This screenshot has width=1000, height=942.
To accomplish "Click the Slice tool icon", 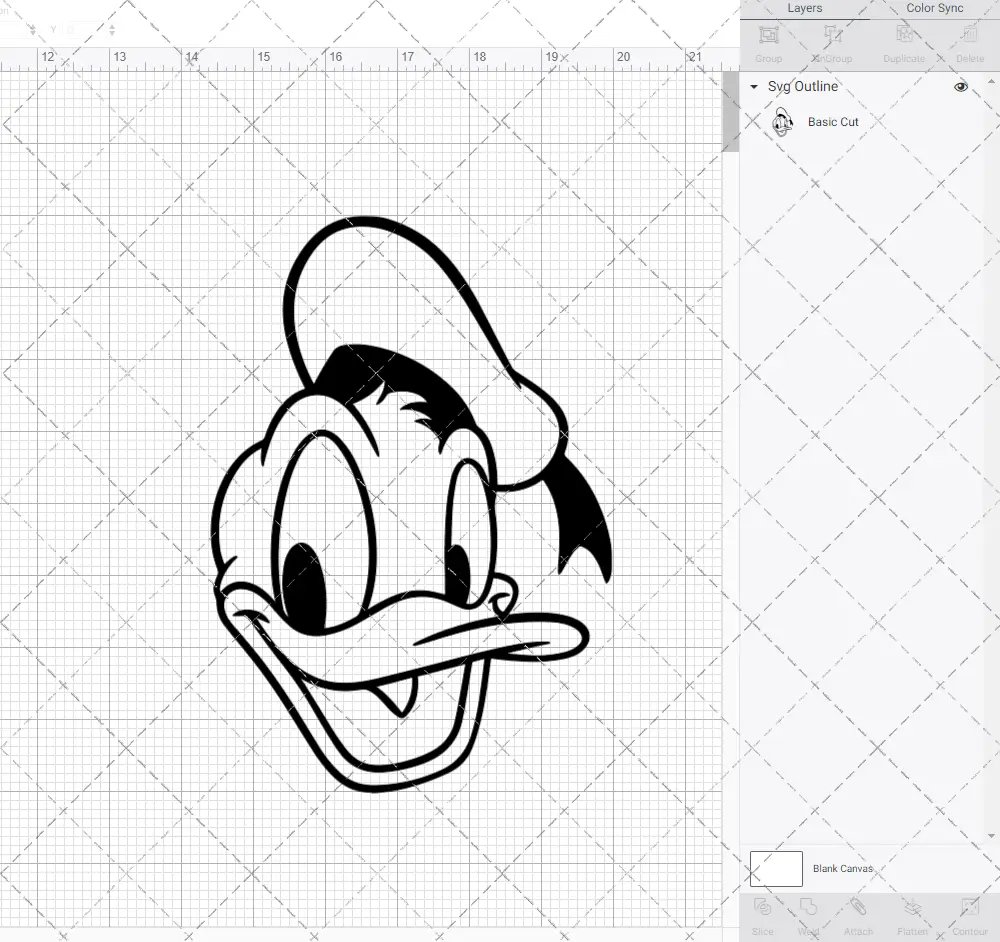I will point(762,907).
